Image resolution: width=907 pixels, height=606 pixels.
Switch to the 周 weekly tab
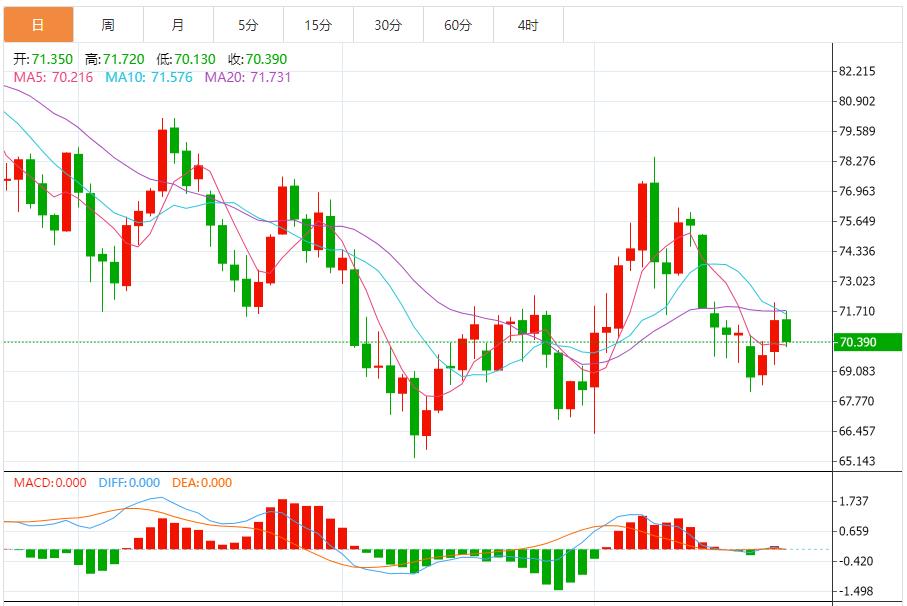[x=108, y=25]
